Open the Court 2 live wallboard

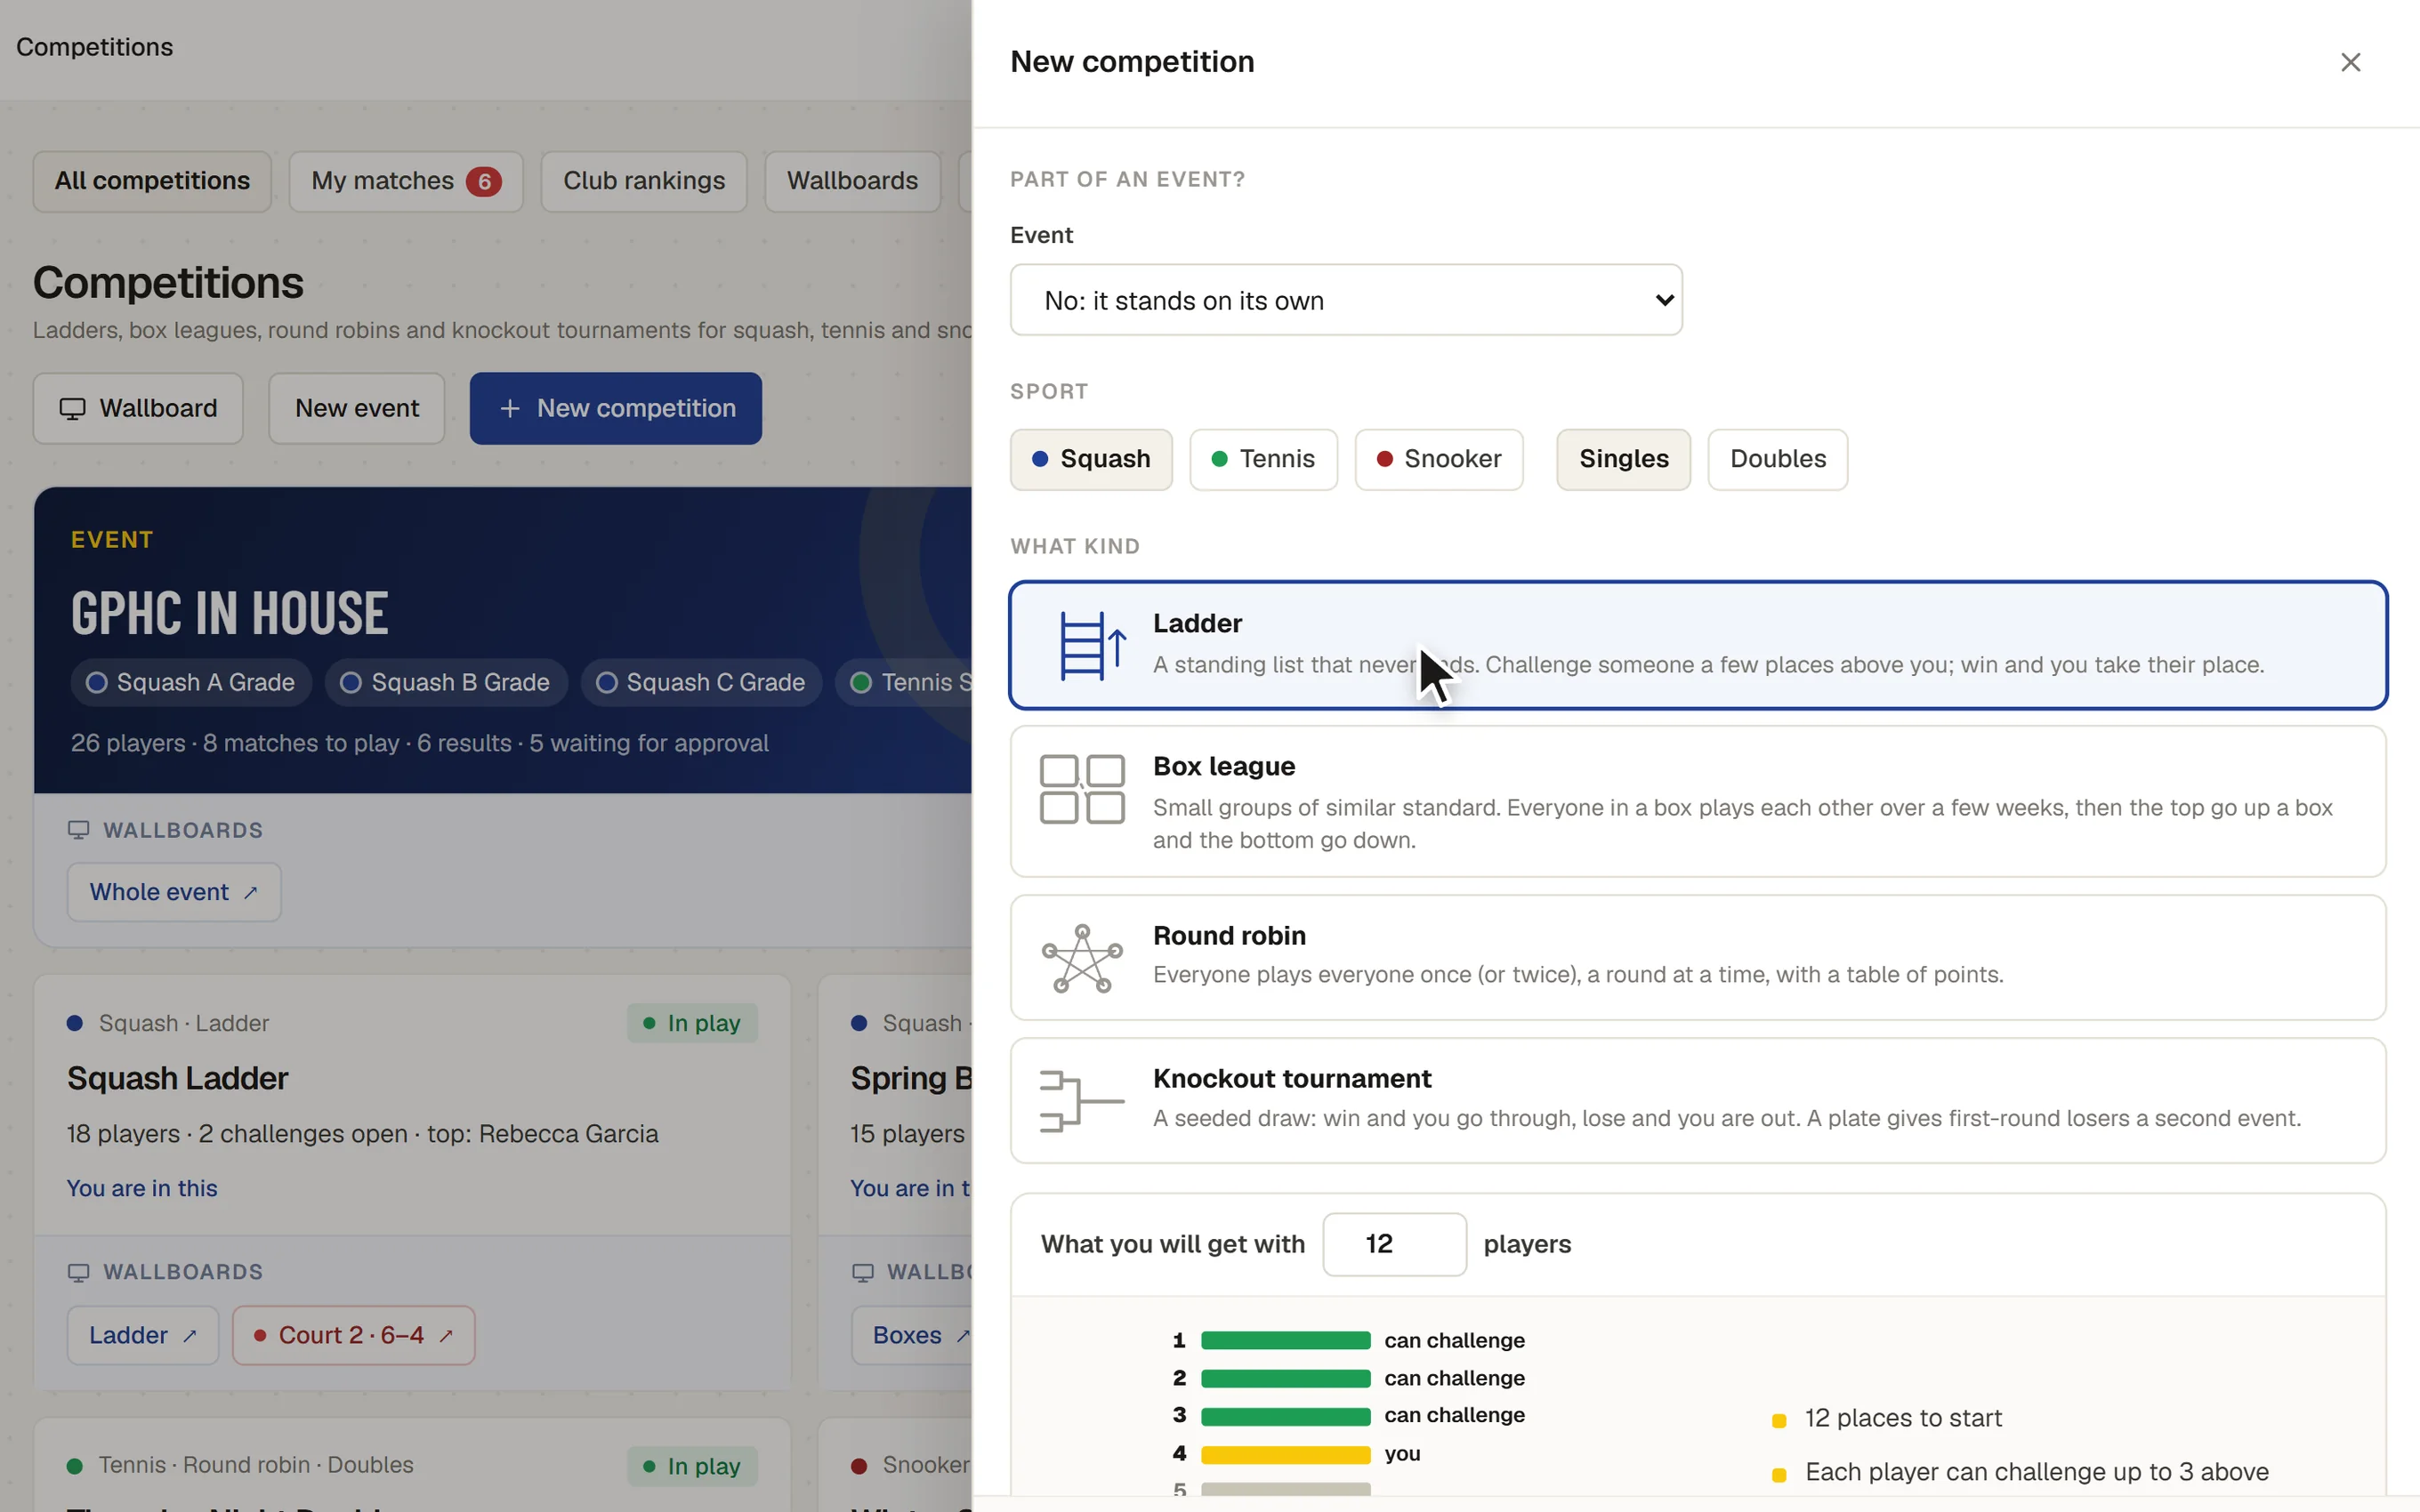(x=354, y=1335)
